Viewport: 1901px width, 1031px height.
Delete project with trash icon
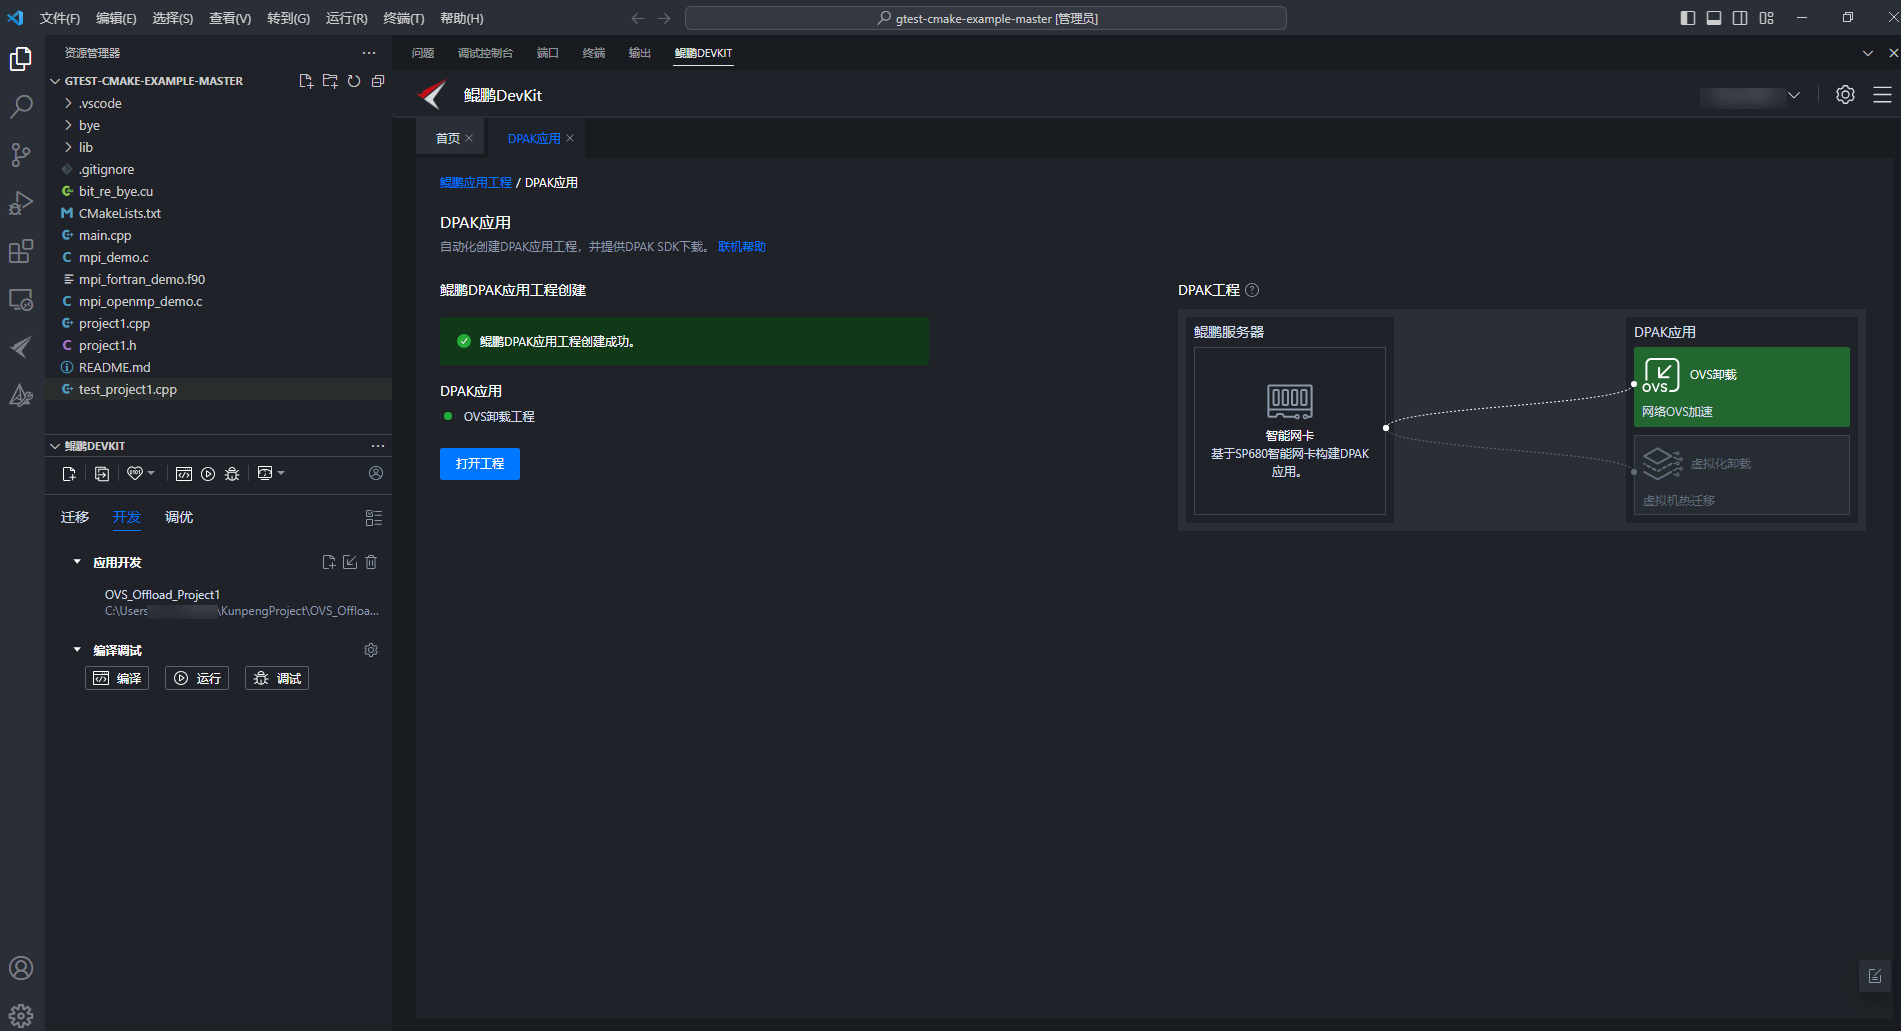[x=371, y=562]
